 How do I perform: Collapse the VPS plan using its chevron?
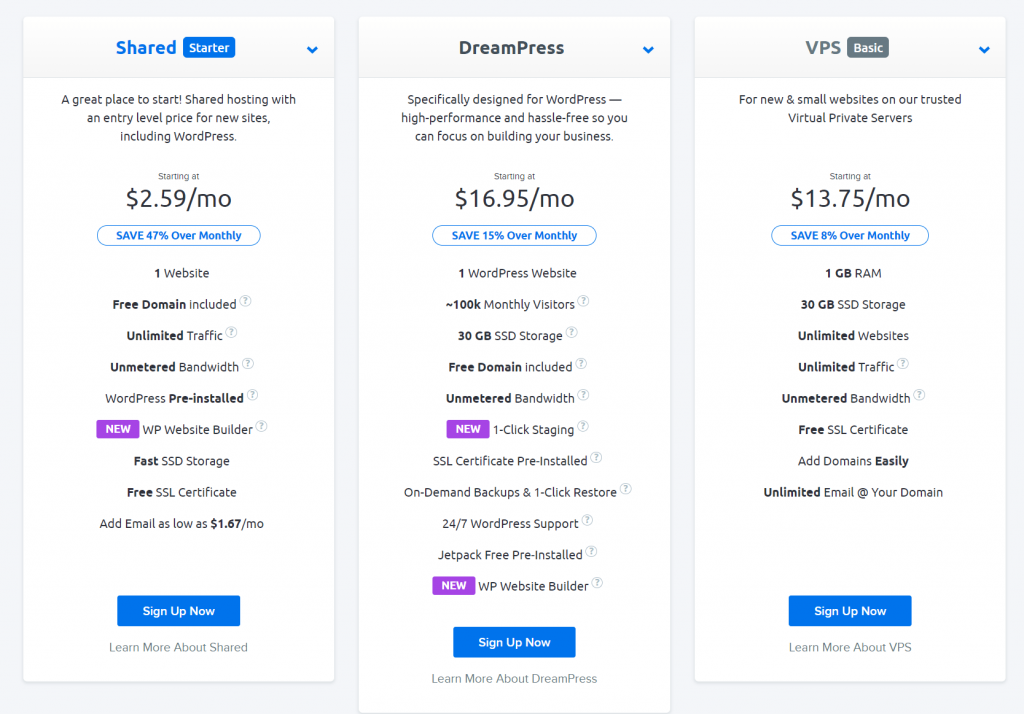coord(982,47)
